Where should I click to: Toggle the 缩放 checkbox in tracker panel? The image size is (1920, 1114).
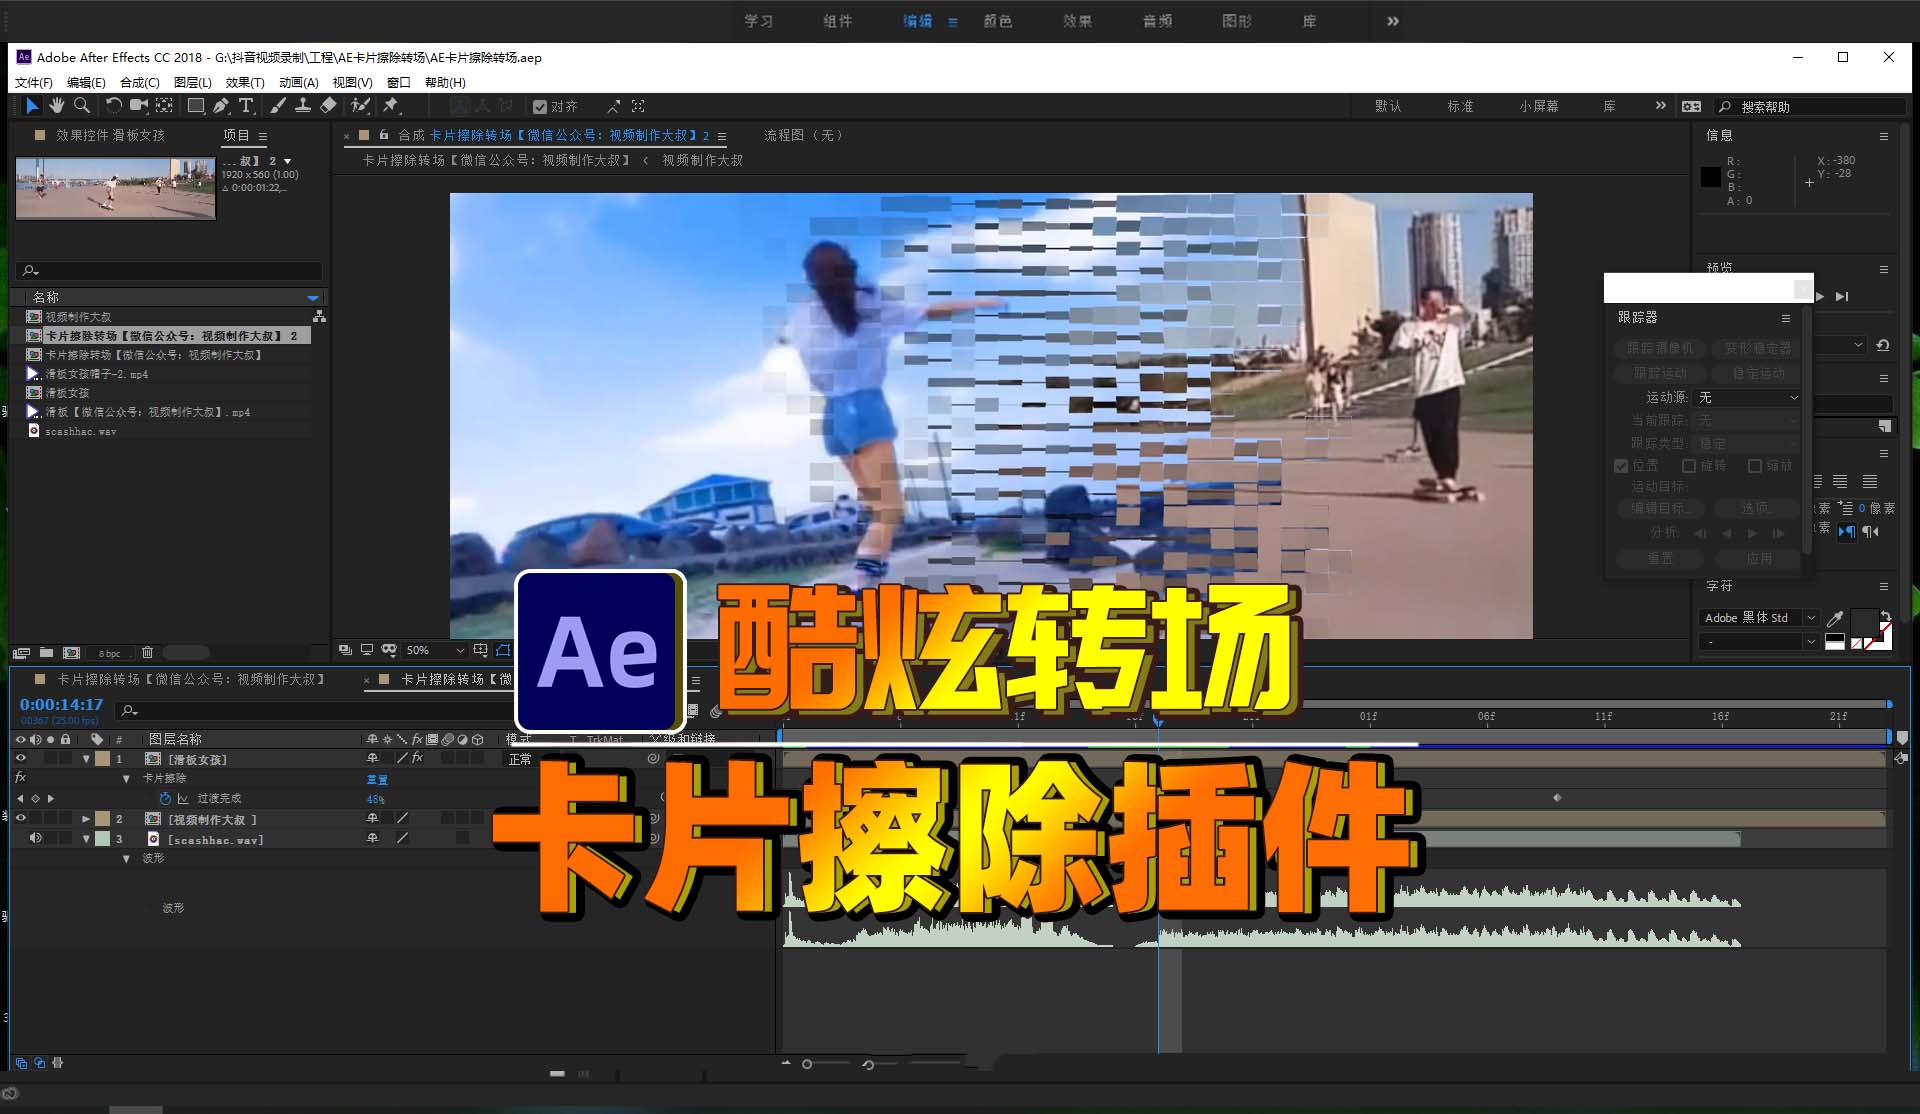click(1755, 466)
